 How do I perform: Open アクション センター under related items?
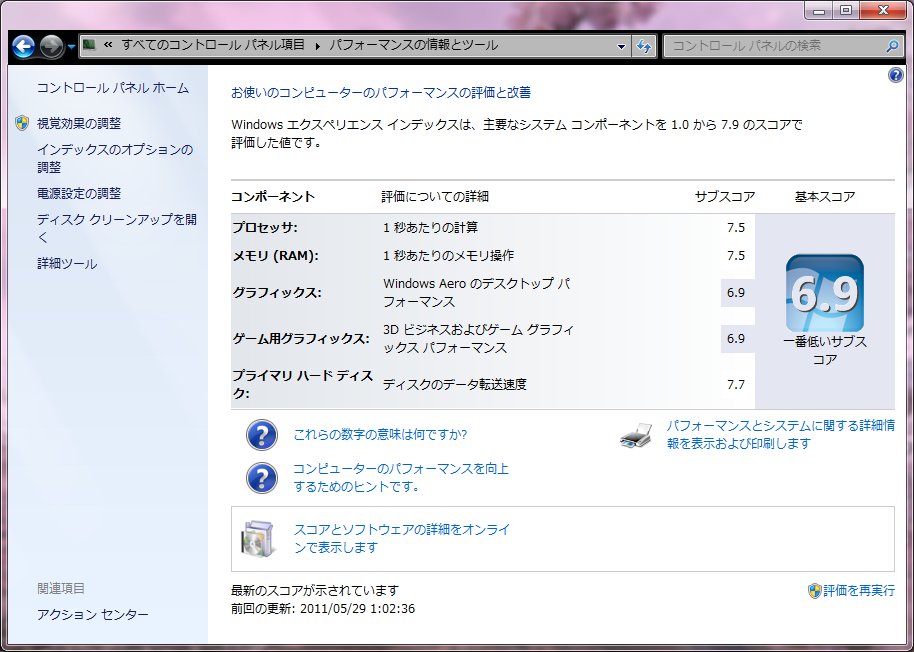coord(93,614)
